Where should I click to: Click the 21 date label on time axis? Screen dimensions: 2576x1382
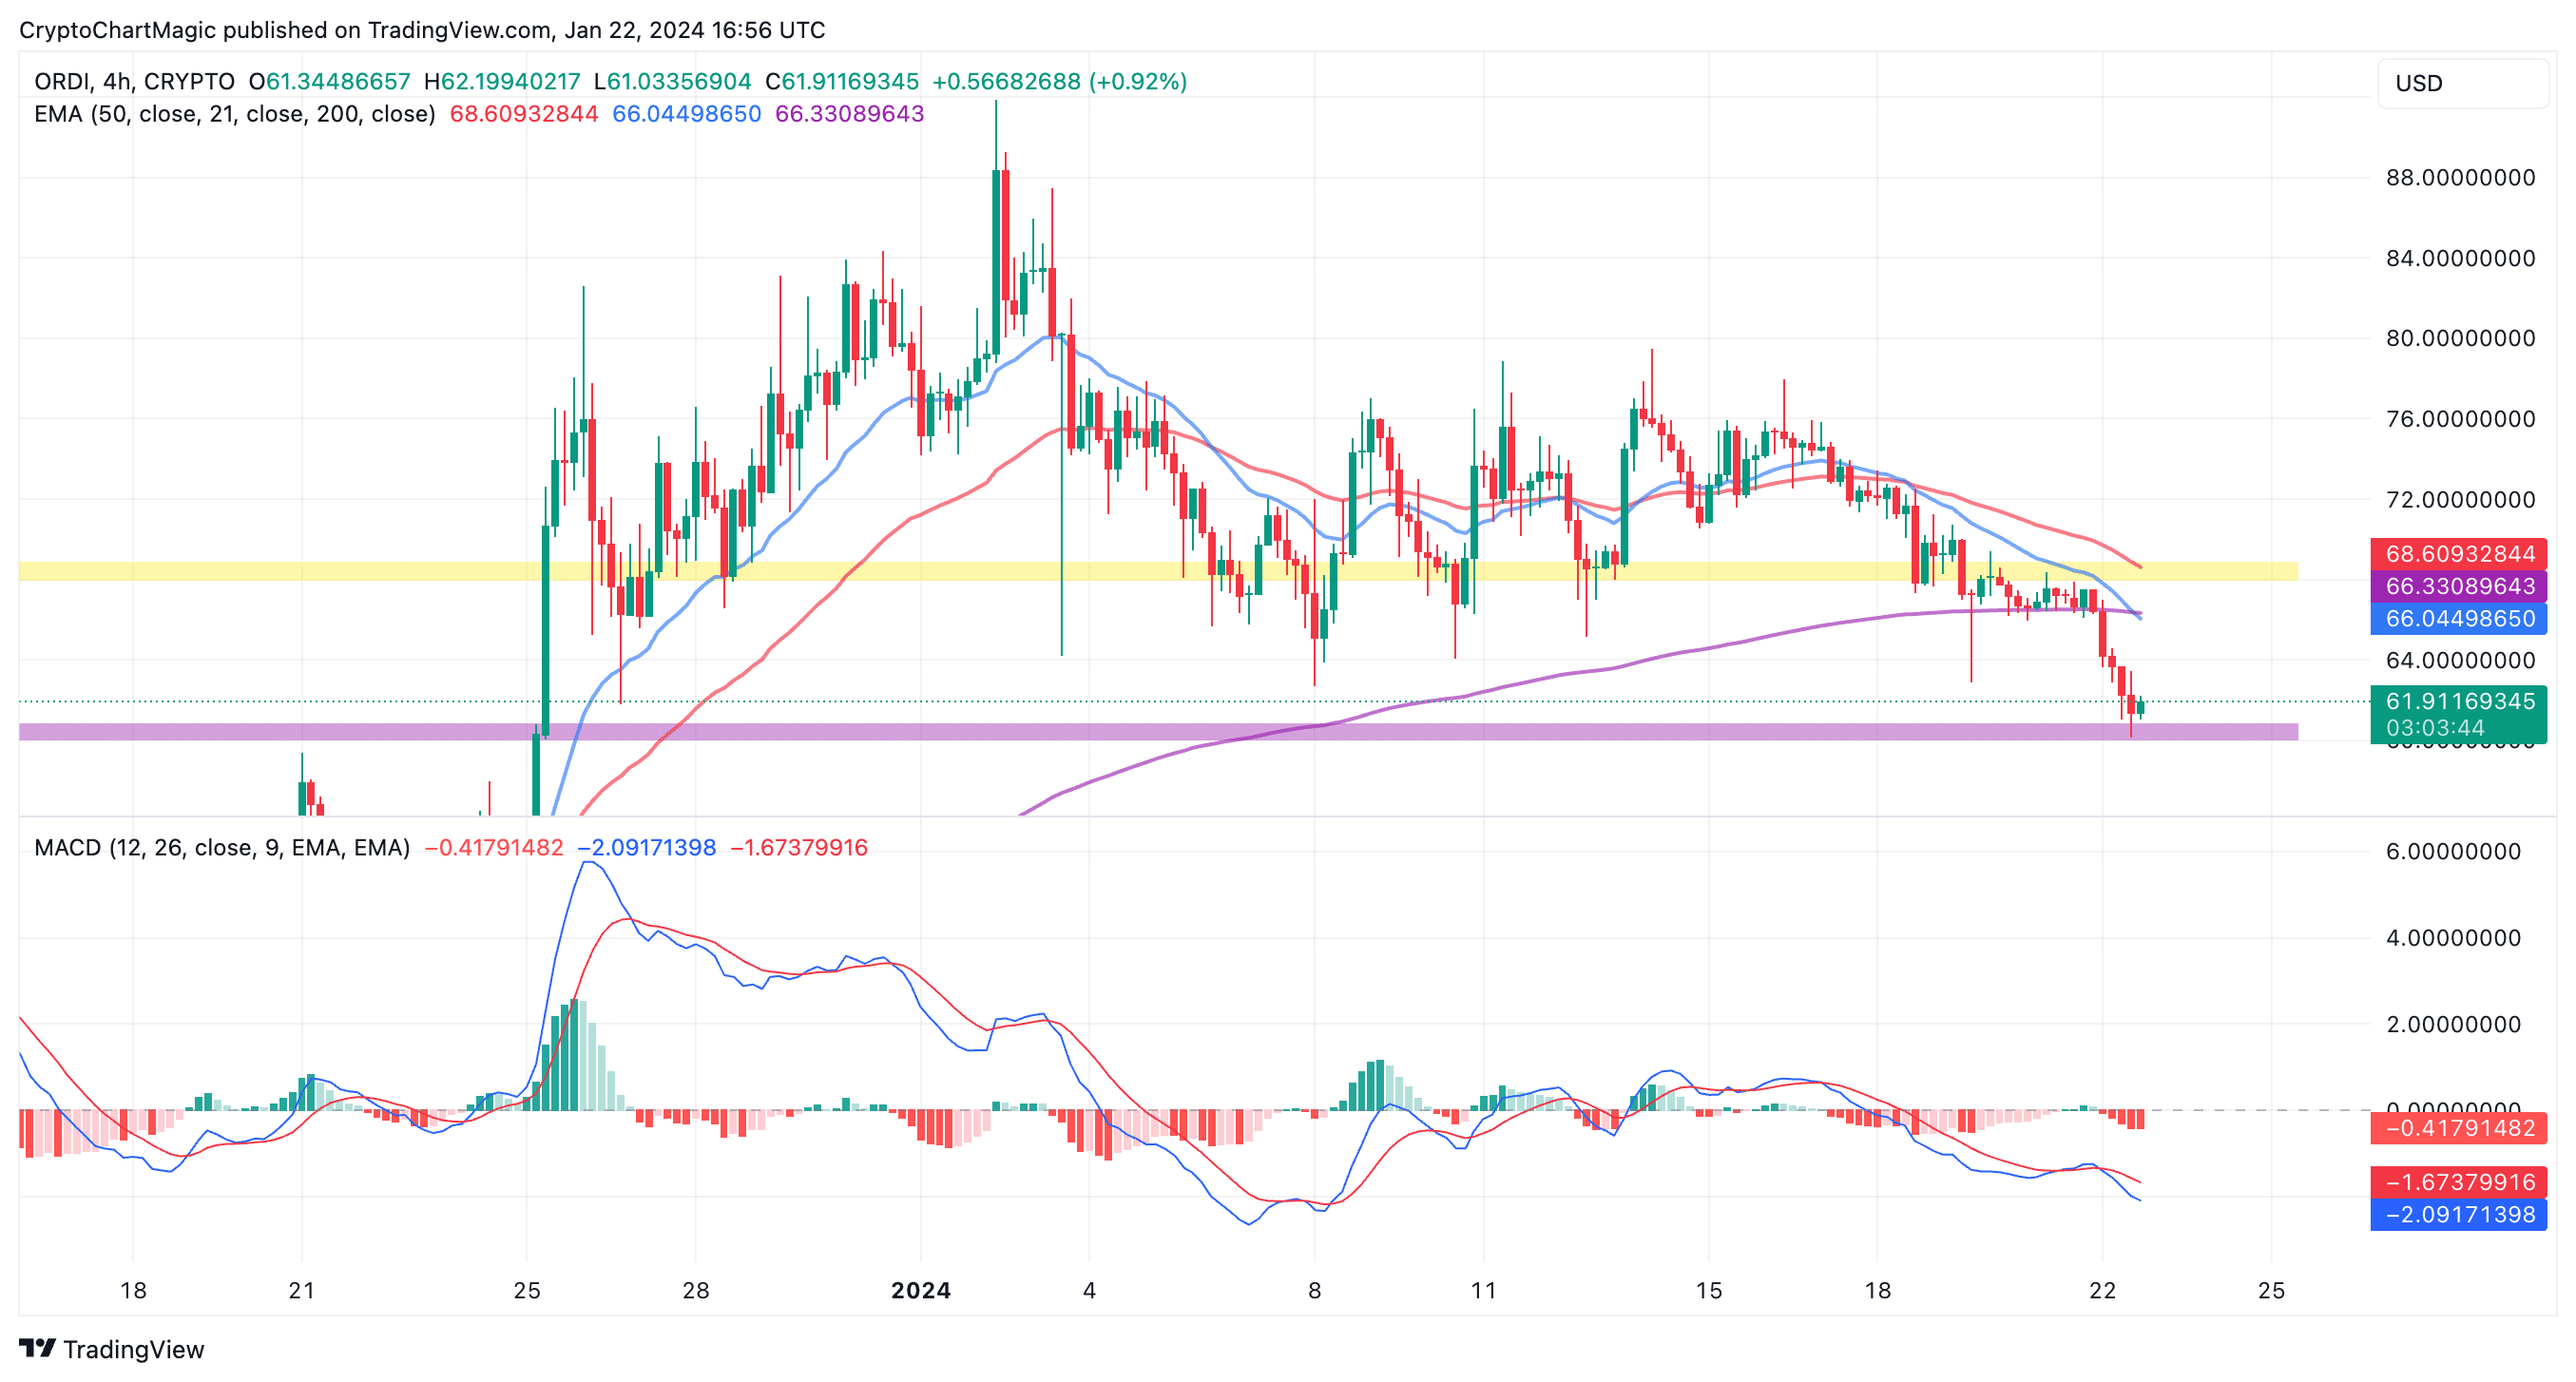[x=302, y=1290]
